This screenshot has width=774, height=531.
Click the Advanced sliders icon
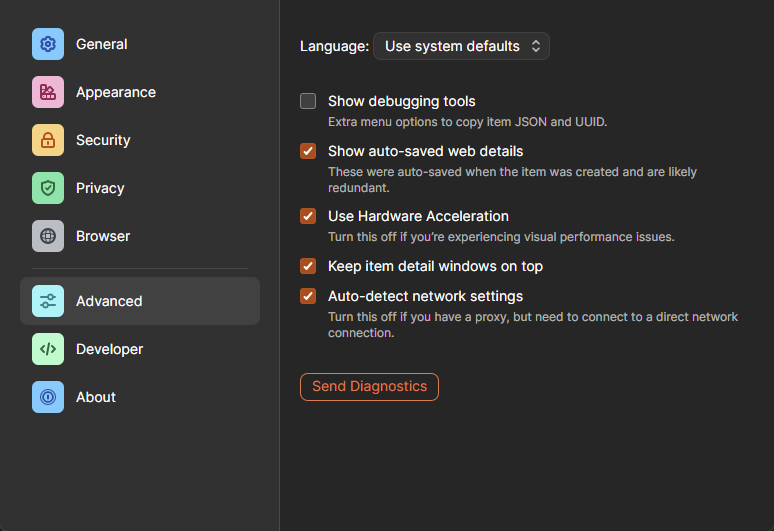coord(48,301)
